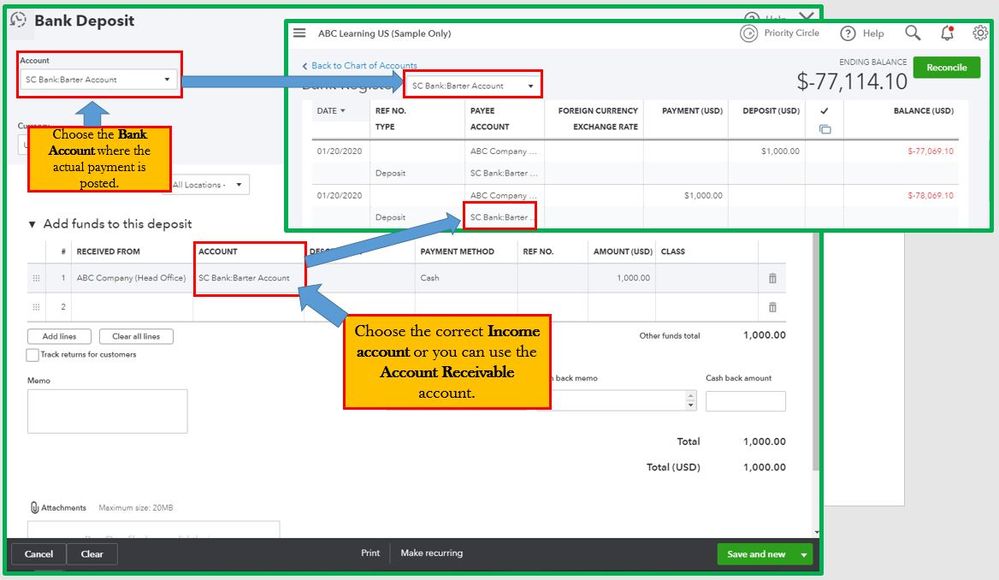Open the hamburger navigation menu icon
The image size is (999, 580).
point(299,33)
